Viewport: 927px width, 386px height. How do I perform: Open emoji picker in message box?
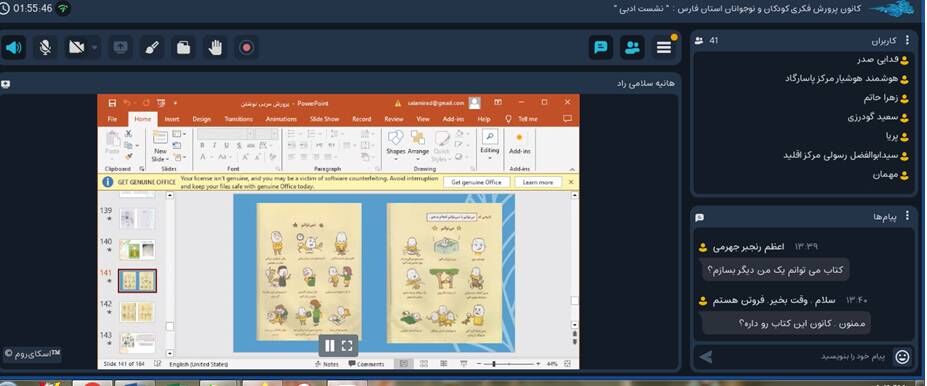coord(902,356)
